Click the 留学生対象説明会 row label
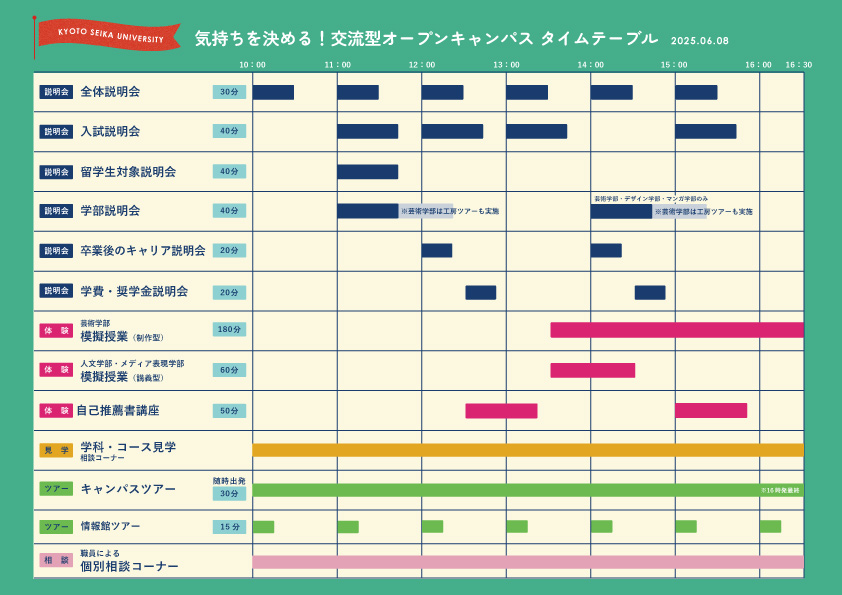The width and height of the screenshot is (842, 595). point(128,172)
